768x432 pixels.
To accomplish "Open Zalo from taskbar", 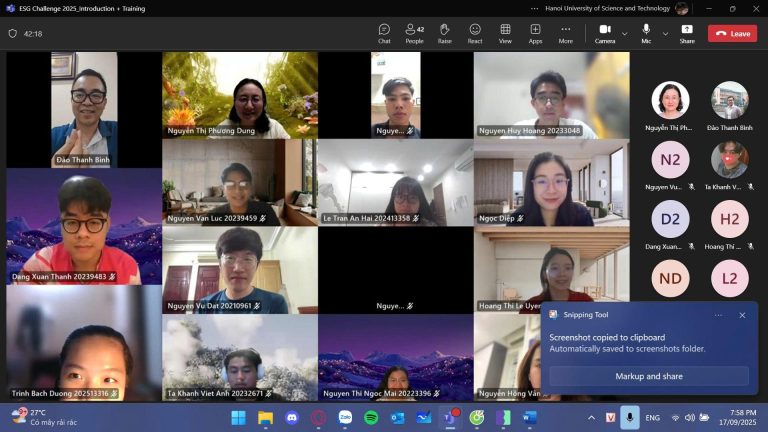I will tap(345, 418).
